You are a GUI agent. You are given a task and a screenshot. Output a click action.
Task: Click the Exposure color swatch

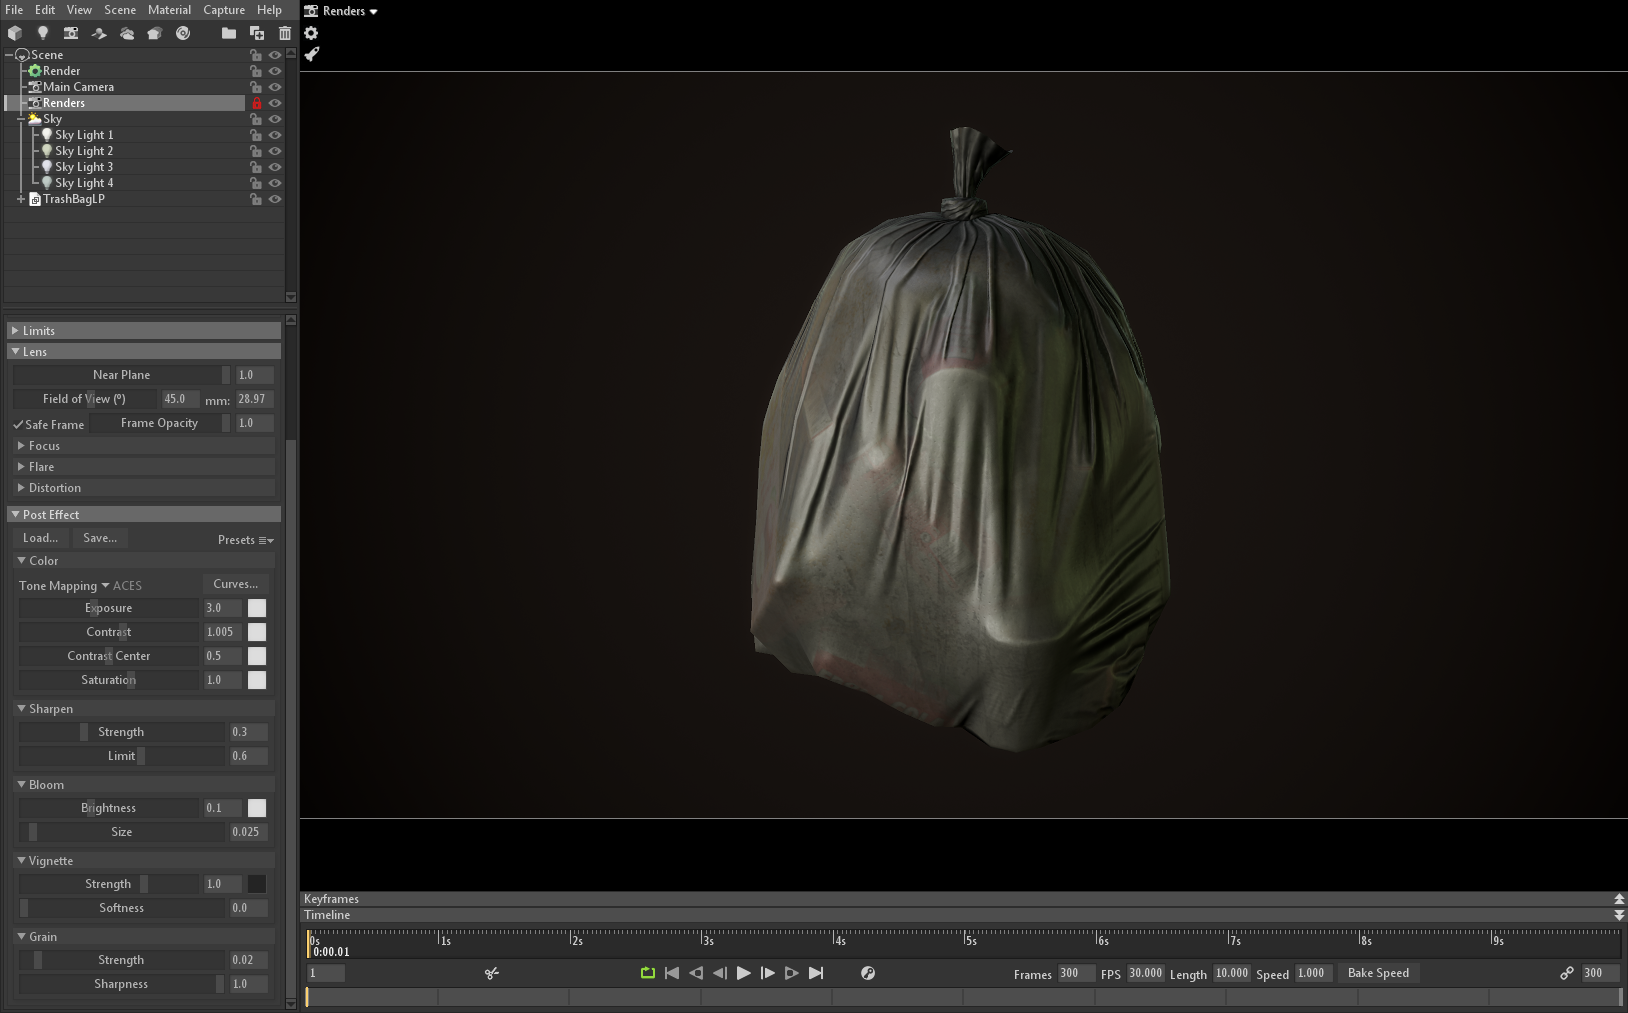click(x=257, y=608)
